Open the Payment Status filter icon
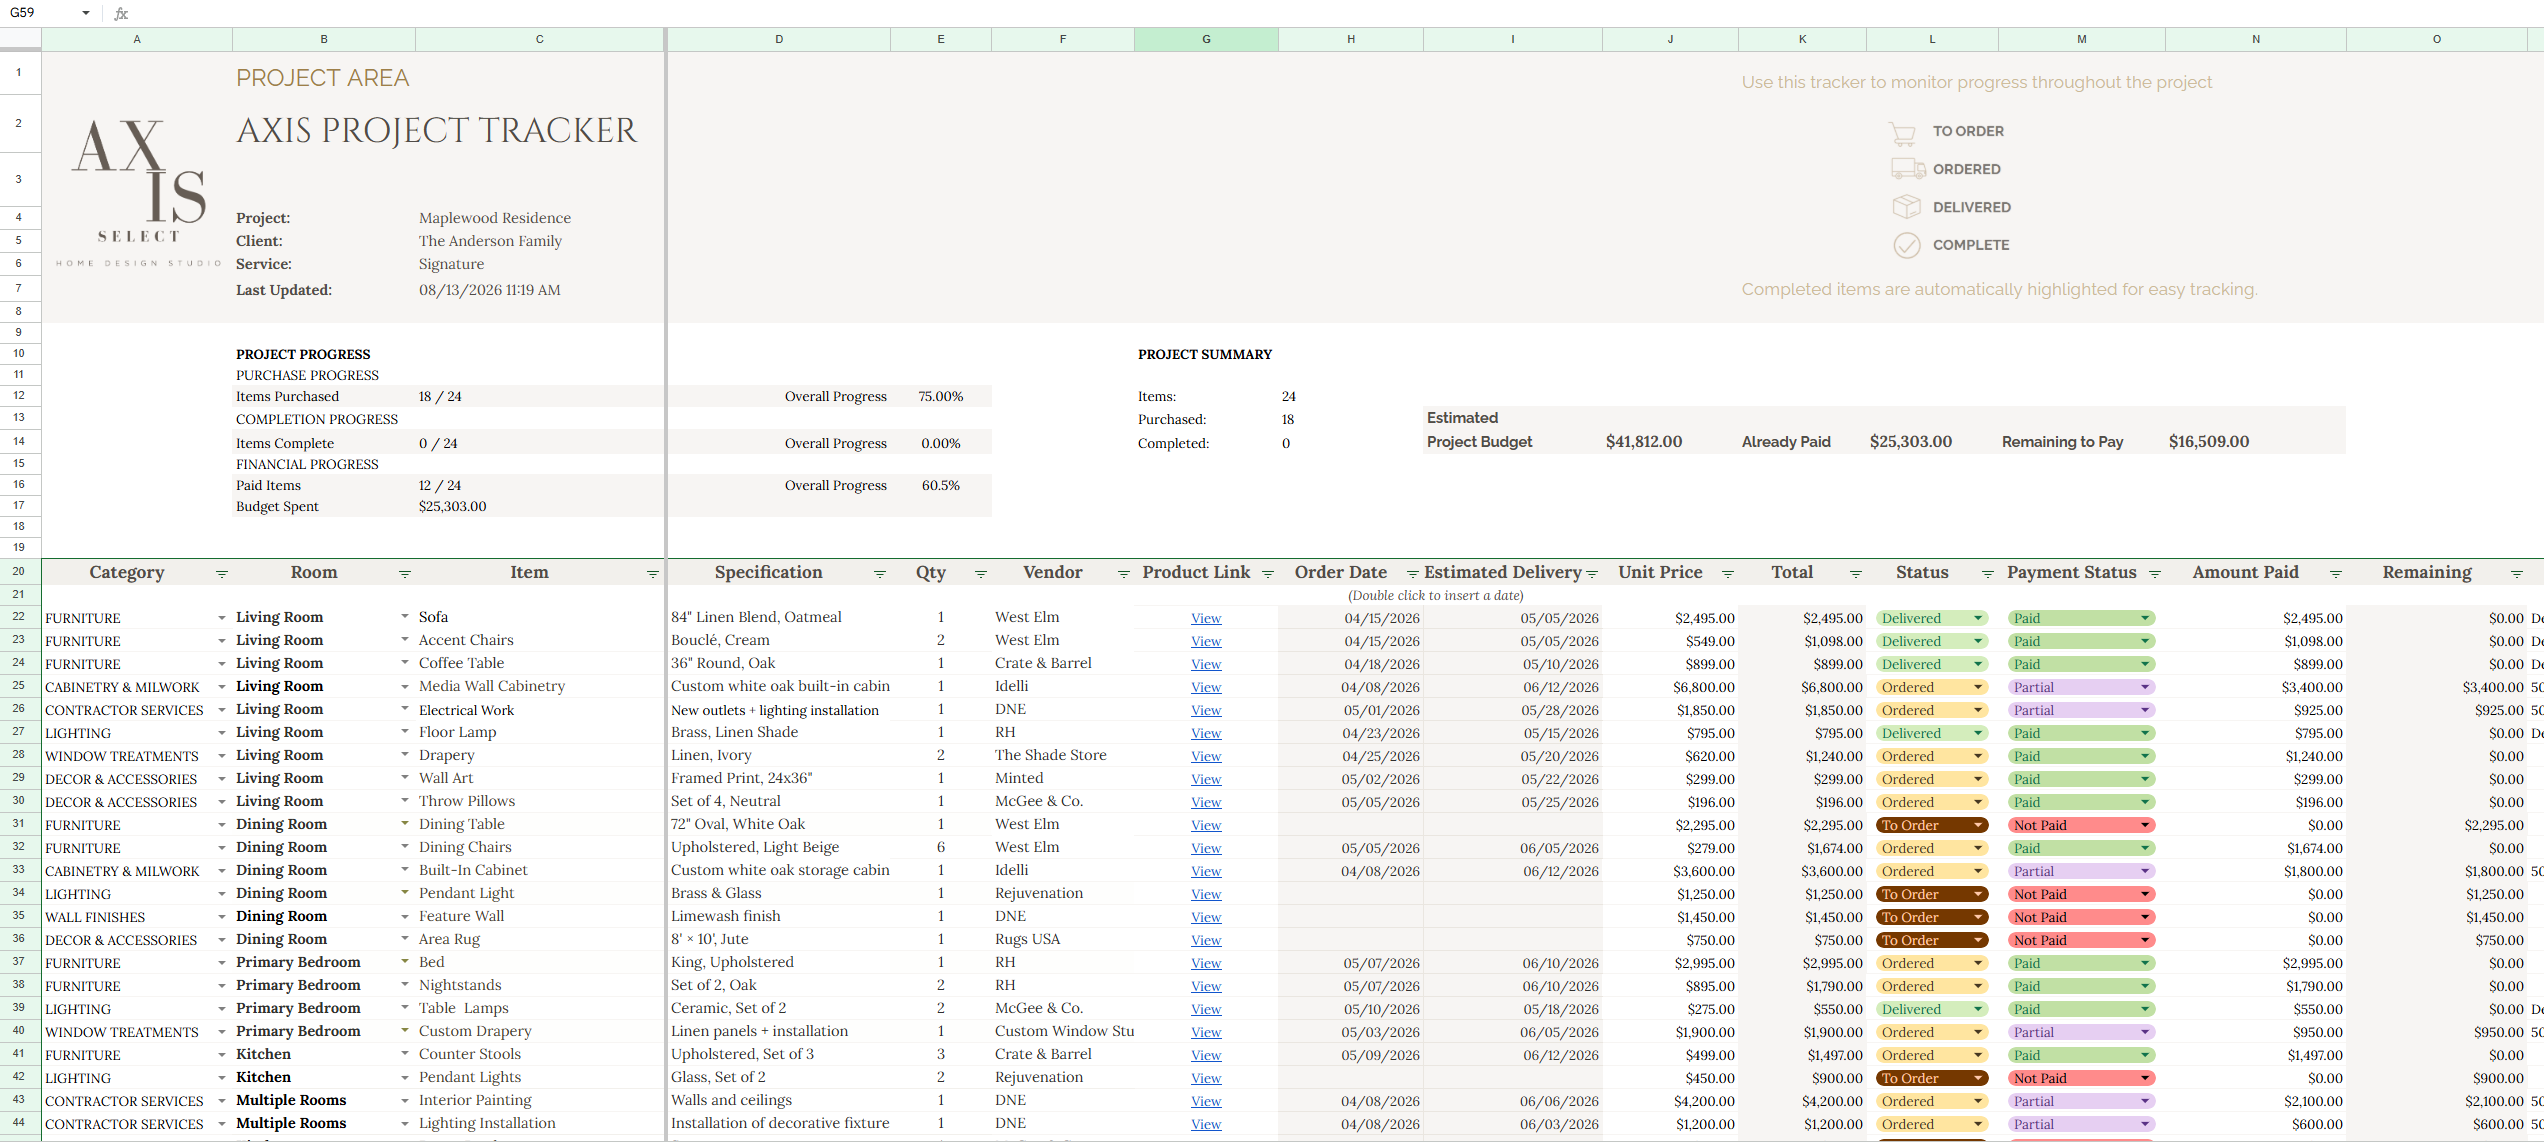This screenshot has height=1142, width=2544. [2155, 574]
